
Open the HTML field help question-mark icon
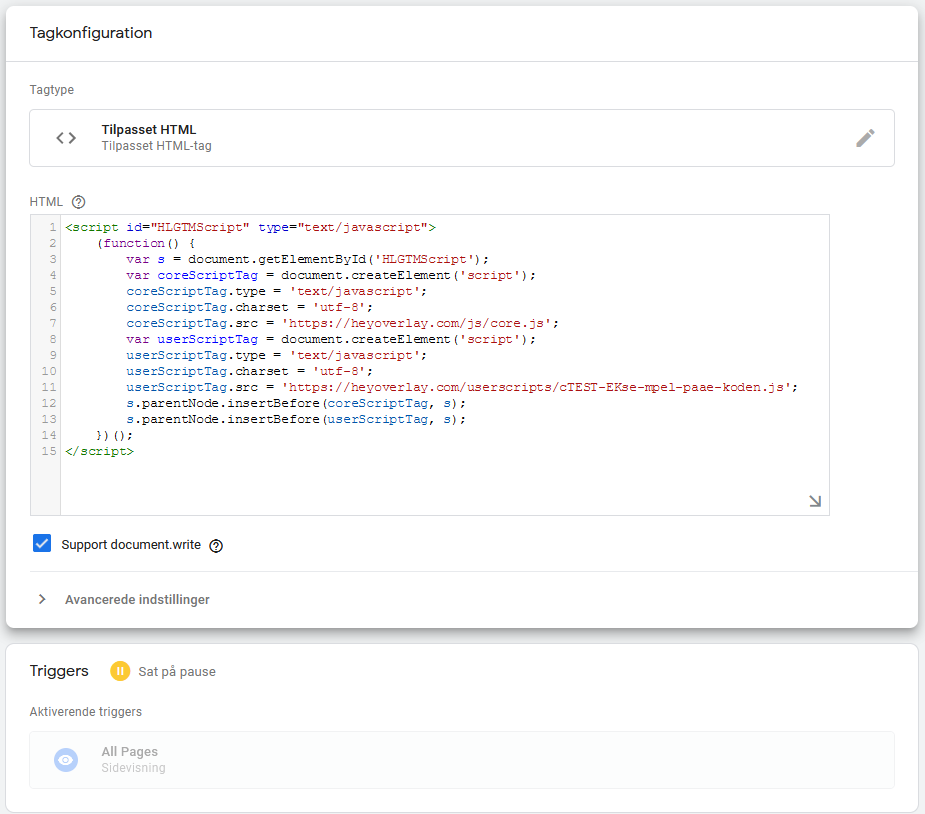coord(78,202)
